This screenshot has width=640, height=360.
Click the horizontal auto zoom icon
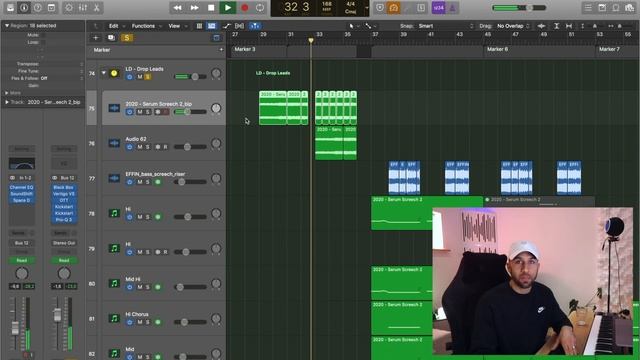569,26
